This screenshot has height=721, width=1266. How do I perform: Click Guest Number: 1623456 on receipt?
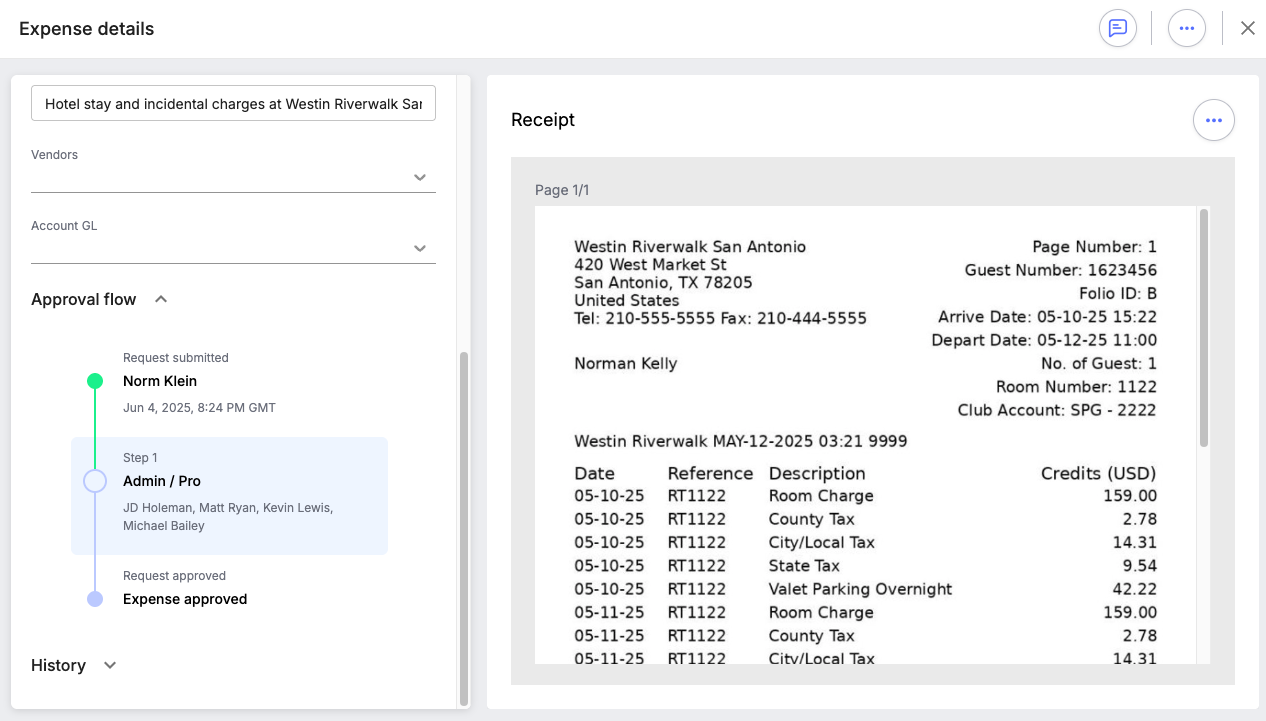coord(1061,270)
